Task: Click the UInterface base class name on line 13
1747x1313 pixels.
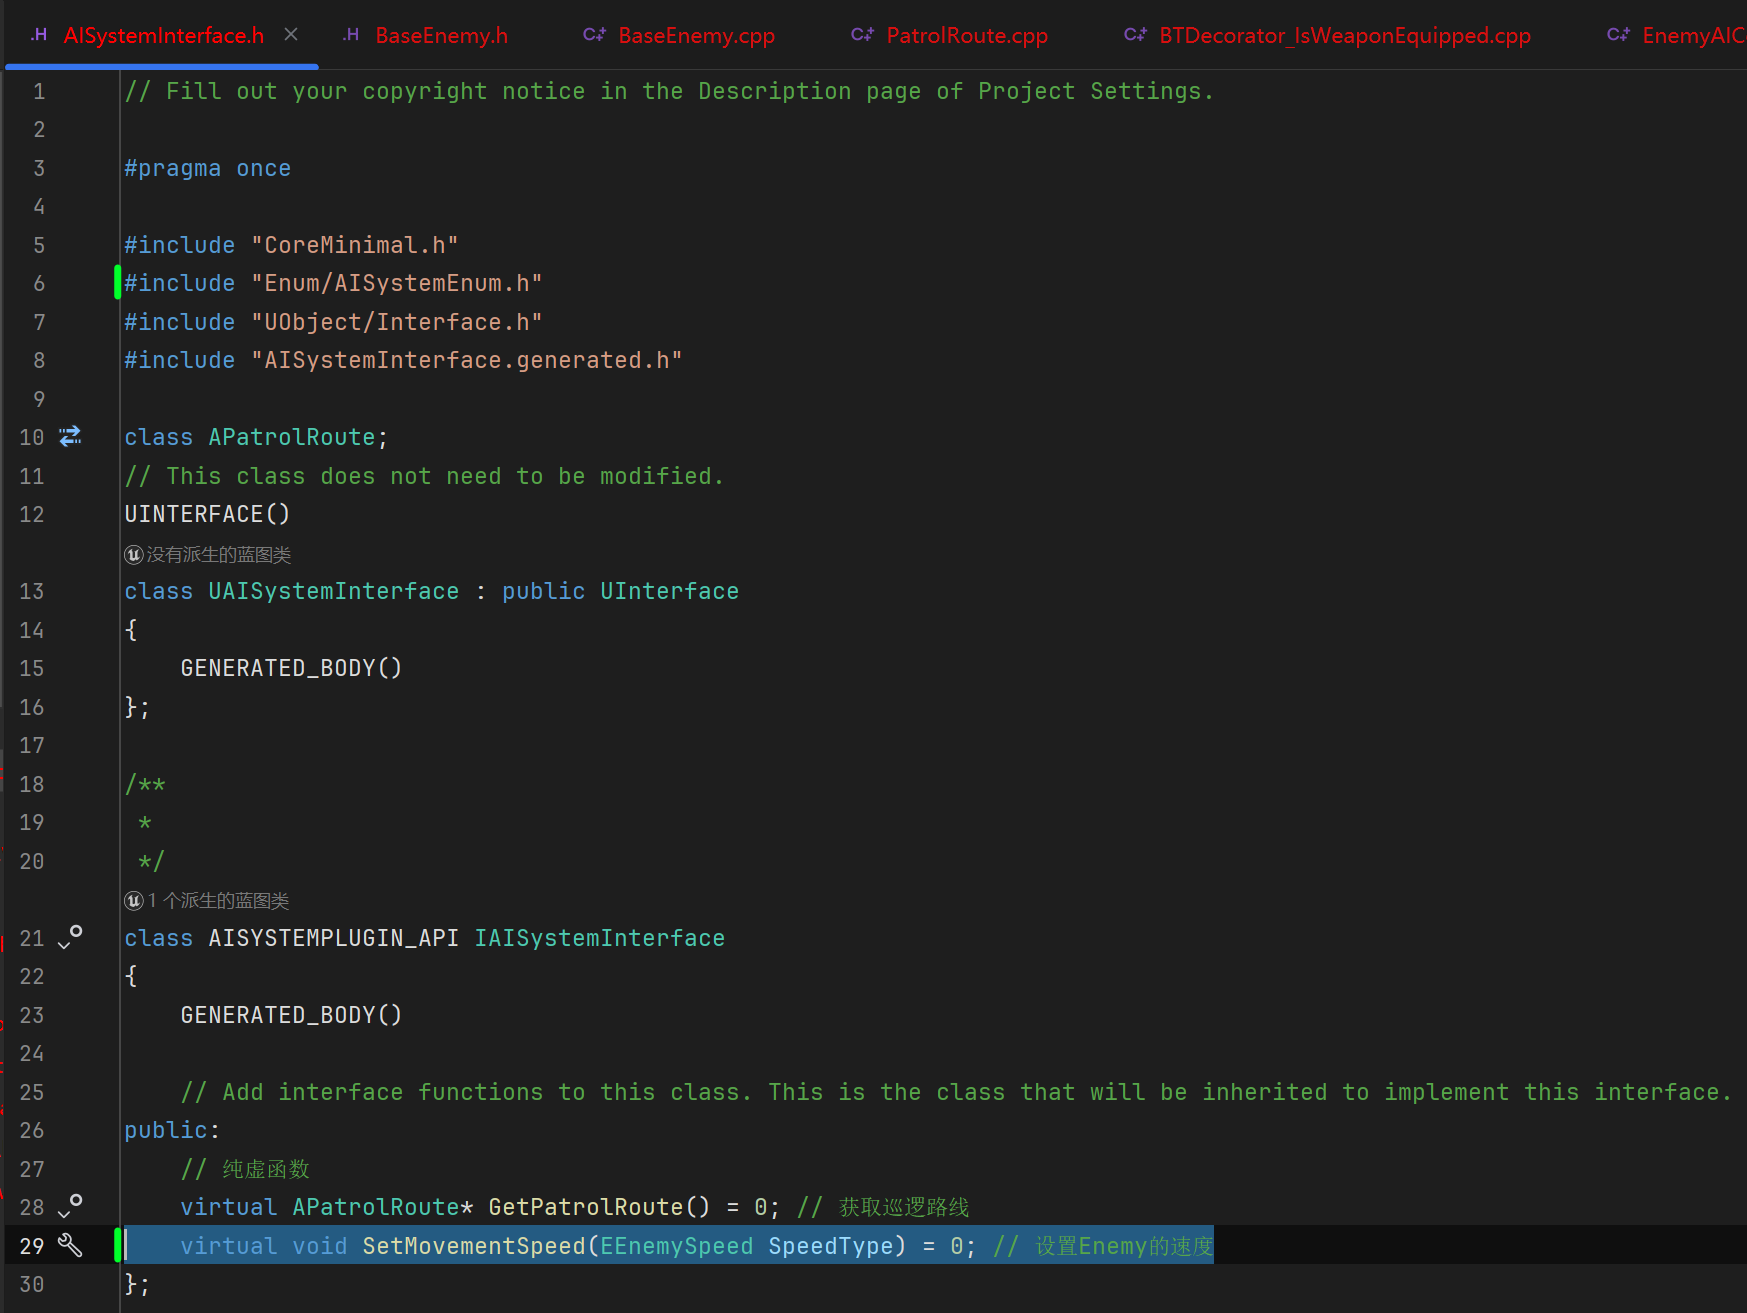Action: click(x=670, y=591)
